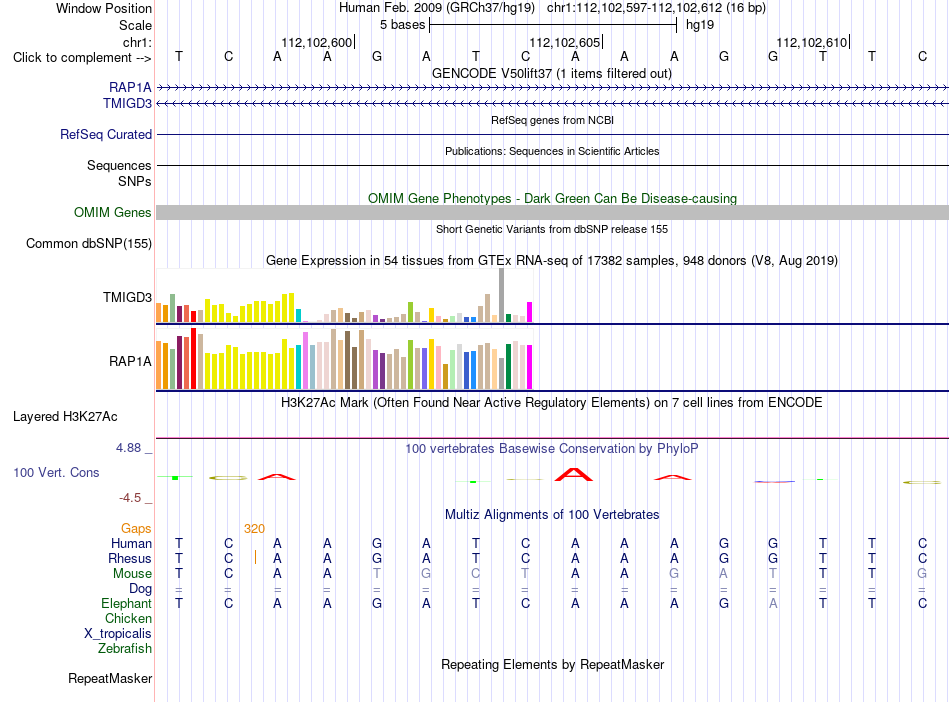Click the 100 vertebrates PhyloP conservation title
950x702 pixels.
551,449
